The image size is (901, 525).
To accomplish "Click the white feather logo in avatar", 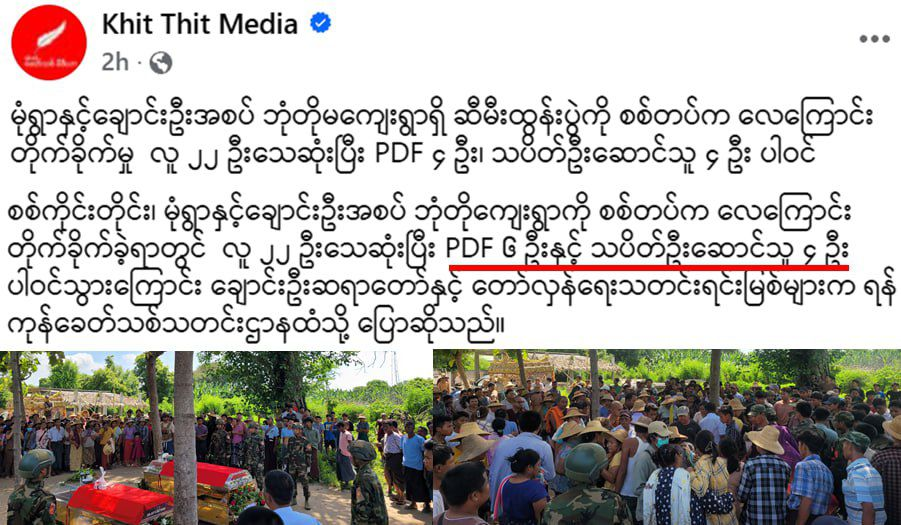I will pyautogui.click(x=51, y=35).
